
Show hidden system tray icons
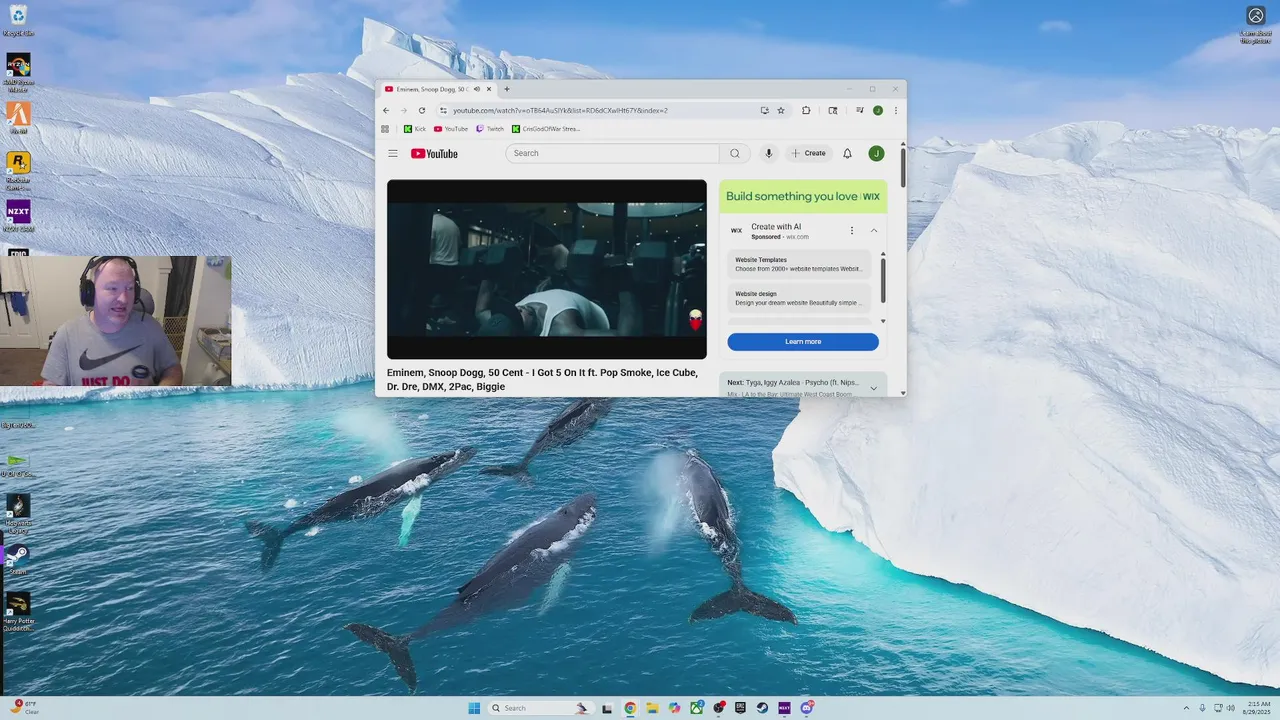1186,708
